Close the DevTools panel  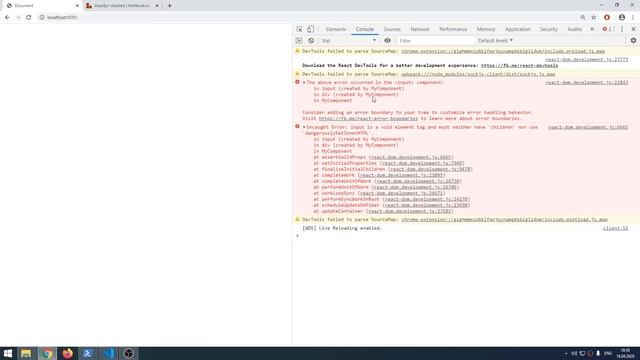[633, 29]
